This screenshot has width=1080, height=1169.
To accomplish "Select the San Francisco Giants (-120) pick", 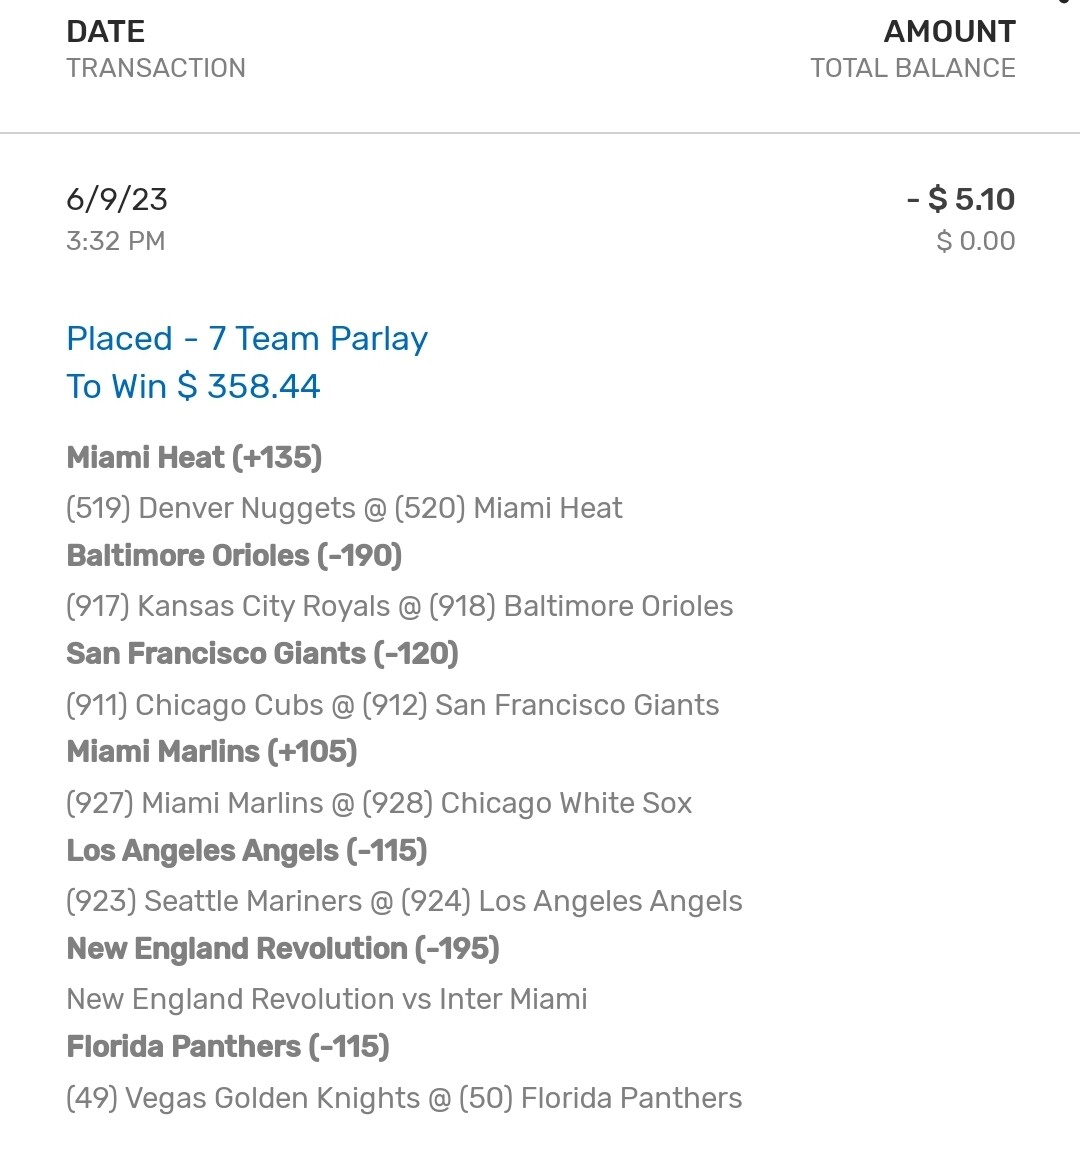I will tap(262, 654).
